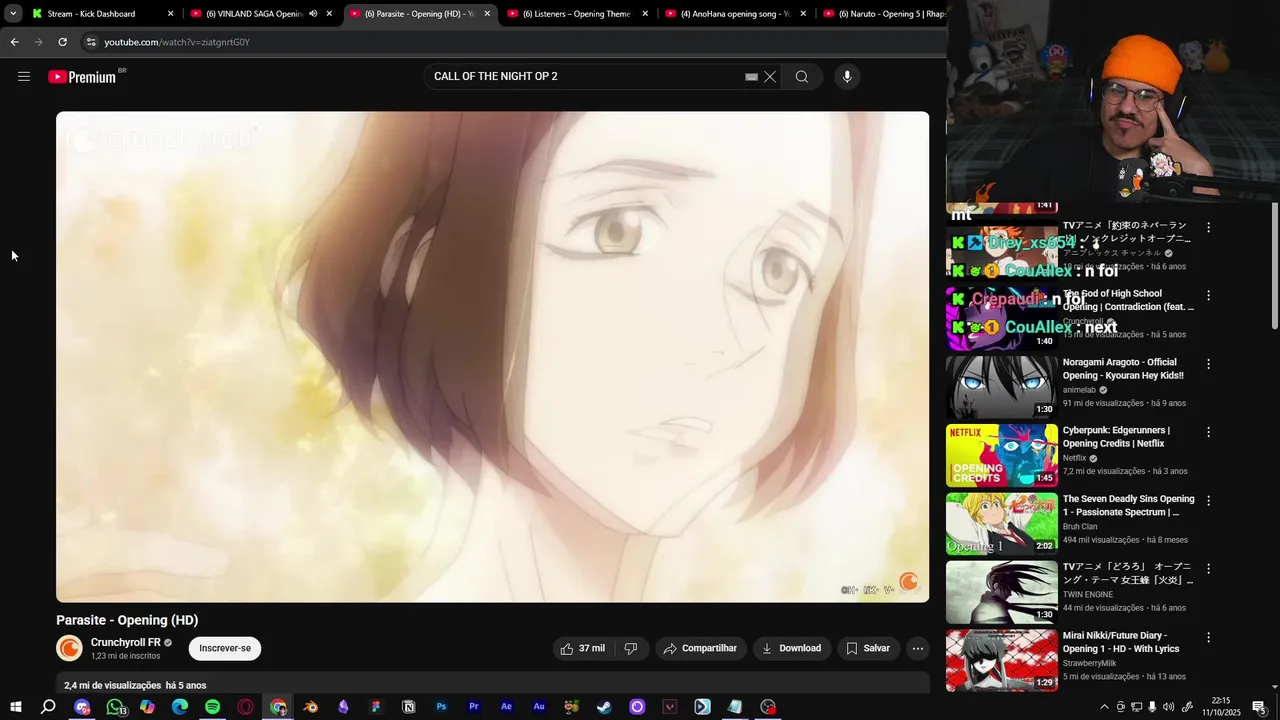Click the Download button

tap(791, 648)
